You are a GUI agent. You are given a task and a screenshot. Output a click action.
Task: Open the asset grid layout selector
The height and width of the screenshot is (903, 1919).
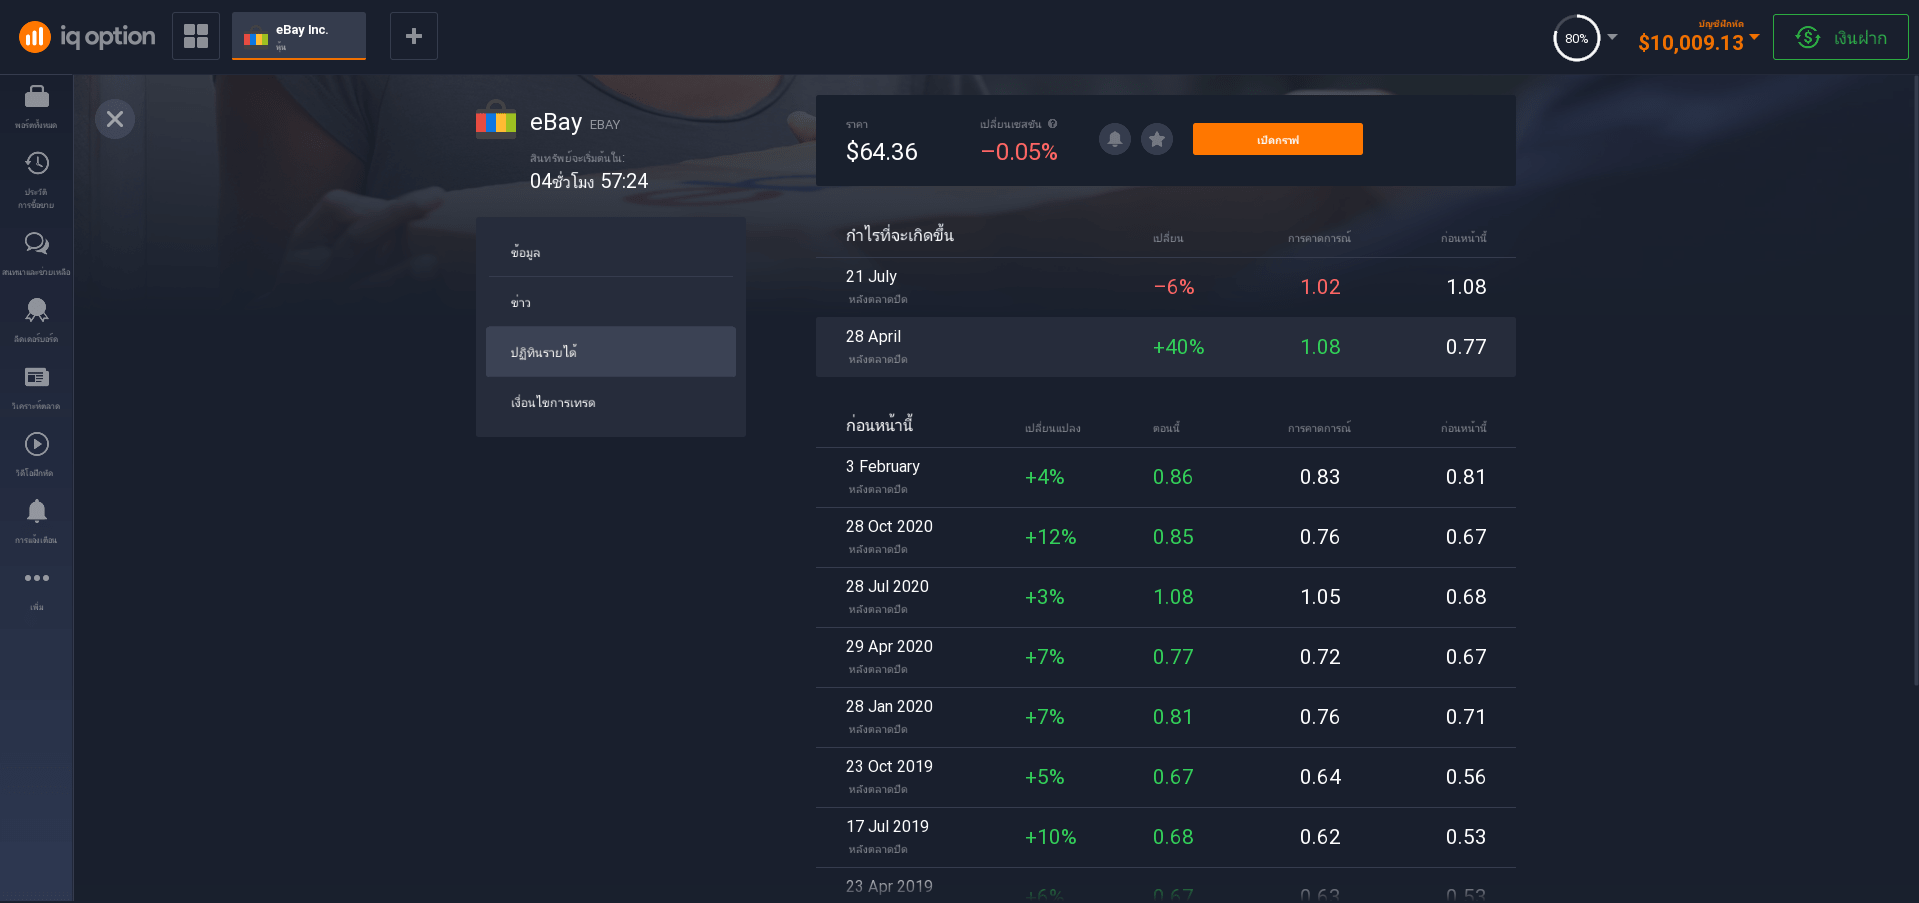click(196, 36)
